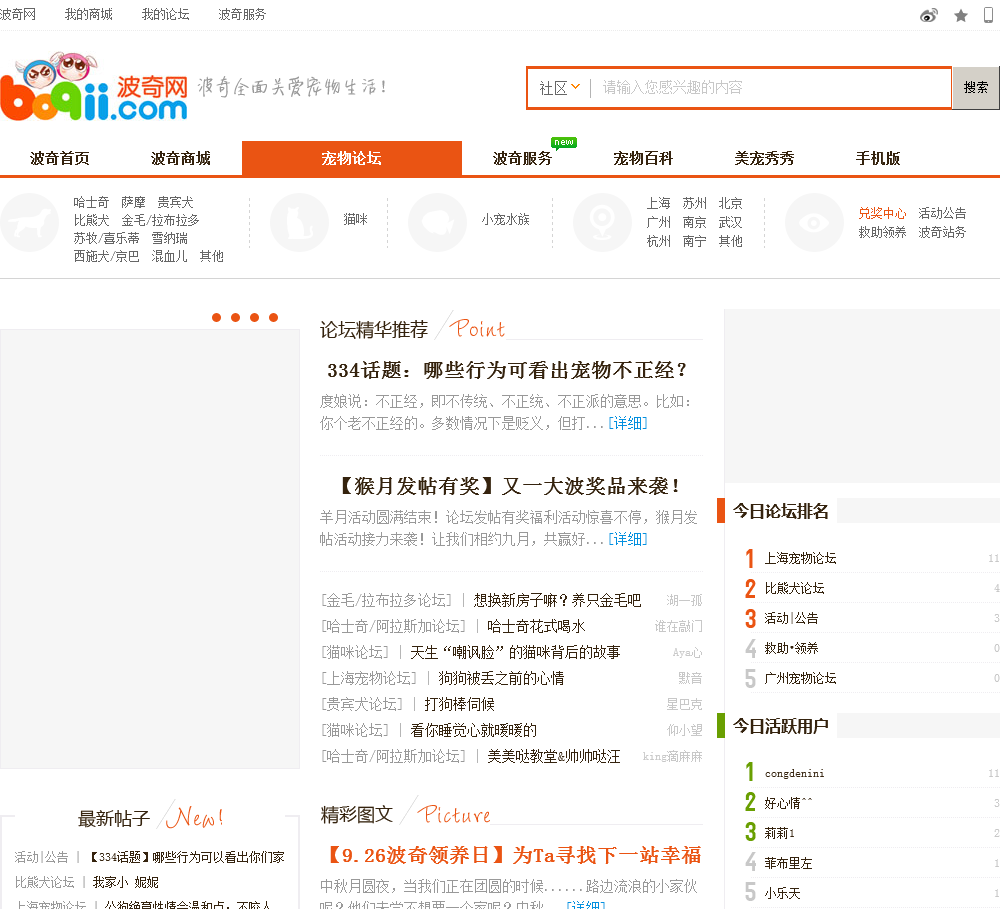Open the 活动公告 link

point(942,213)
